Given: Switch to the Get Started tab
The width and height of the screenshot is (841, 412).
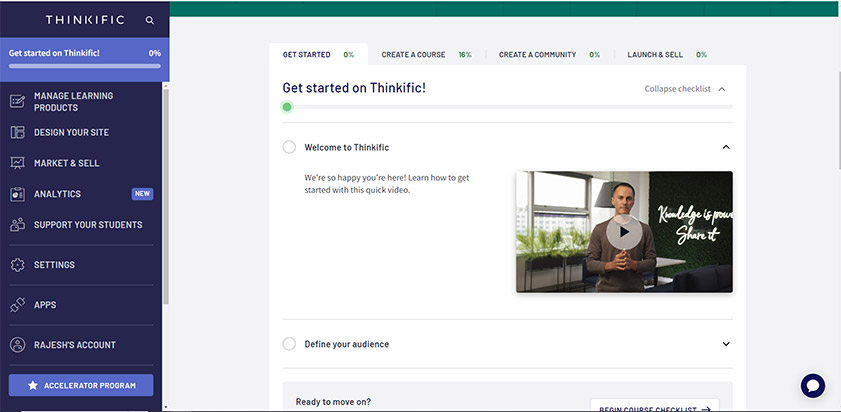Looking at the screenshot, I should (x=319, y=55).
